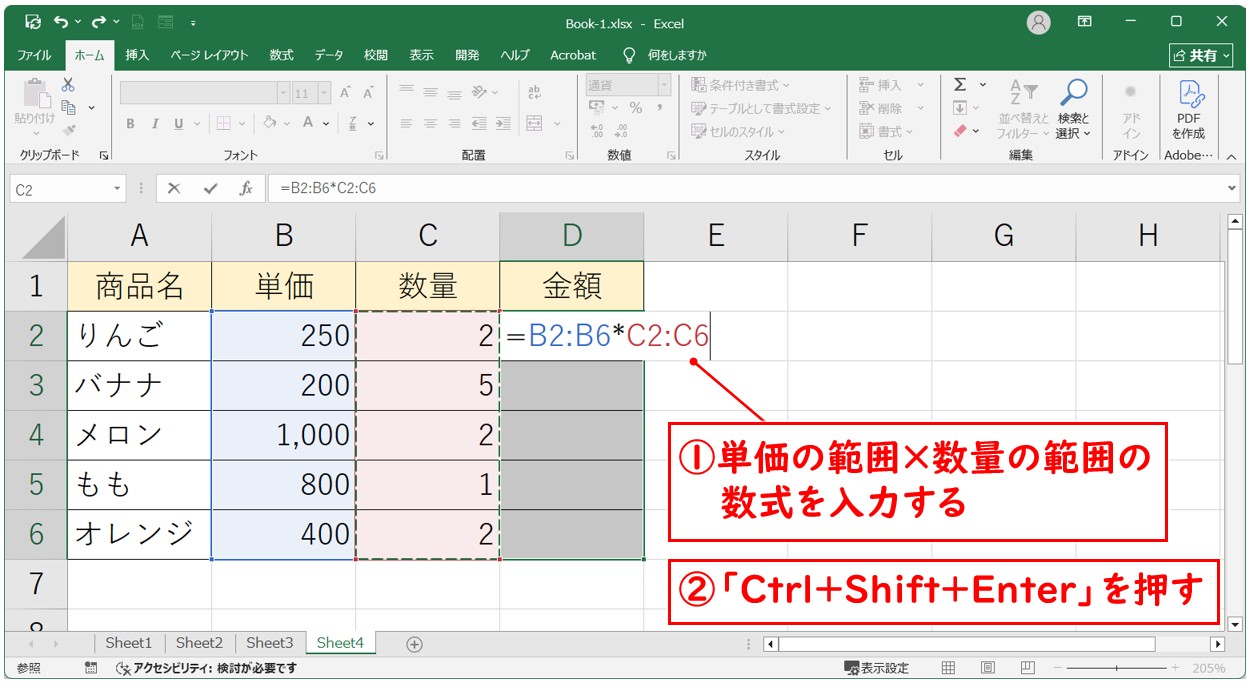Click the AutoSum sigma icon
Image resolution: width=1251 pixels, height=684 pixels.
tap(960, 86)
